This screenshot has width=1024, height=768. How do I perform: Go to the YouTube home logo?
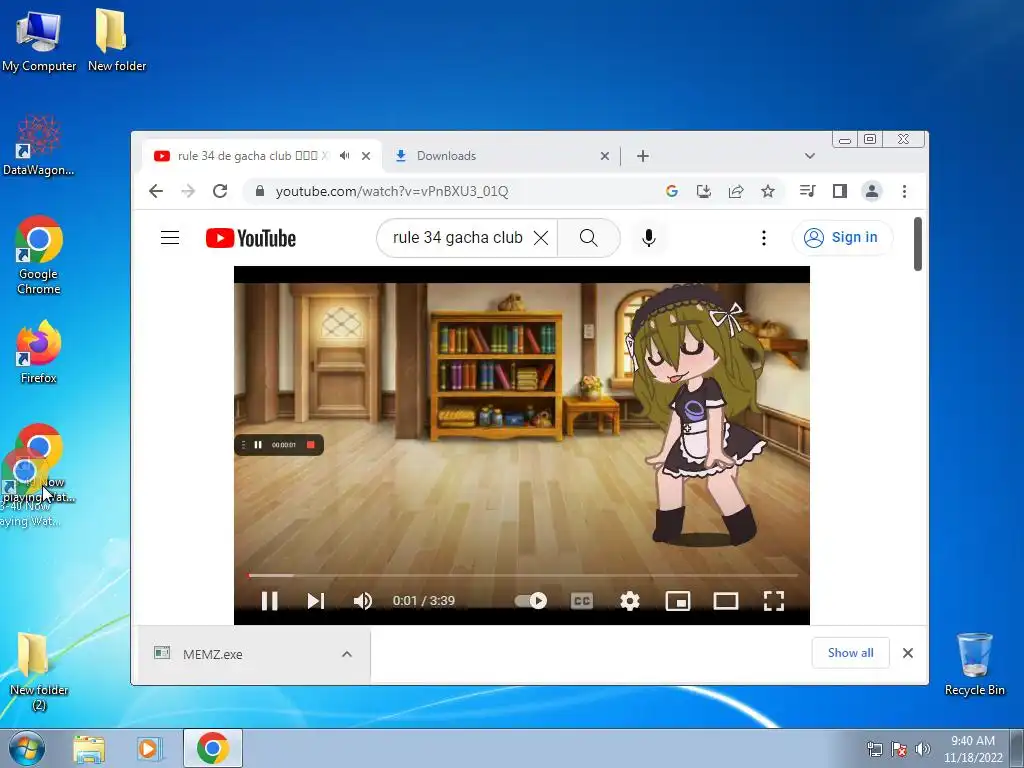point(251,238)
